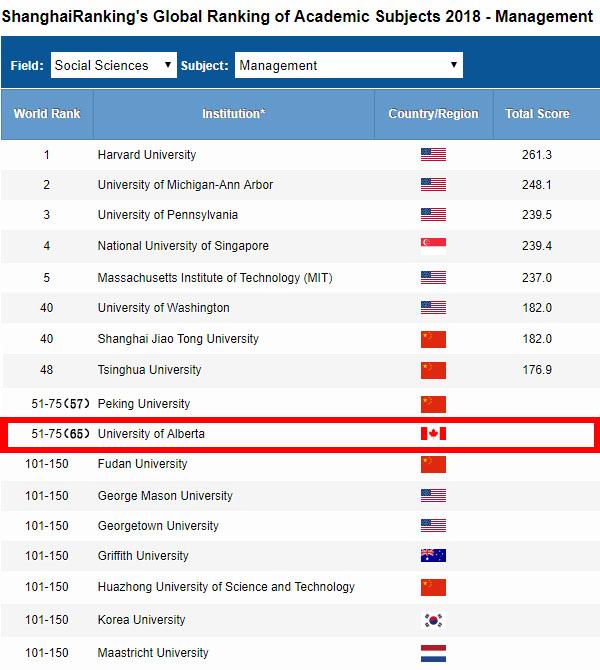Viewport: 600px width, 670px height.
Task: Open the Field dropdown showing Social Sciences
Action: pyautogui.click(x=114, y=65)
